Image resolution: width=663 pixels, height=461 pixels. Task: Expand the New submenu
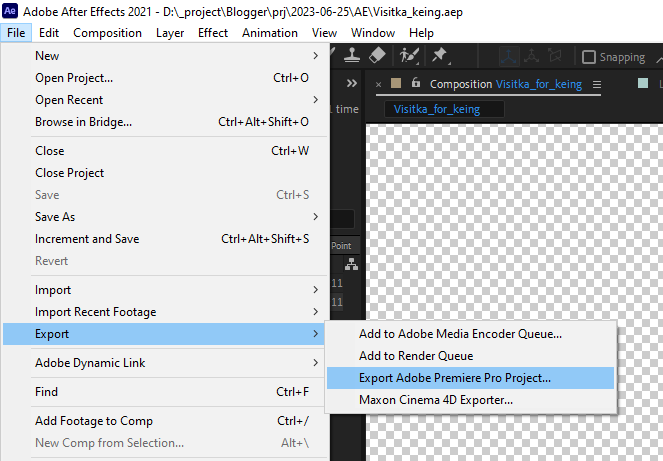[x=165, y=56]
